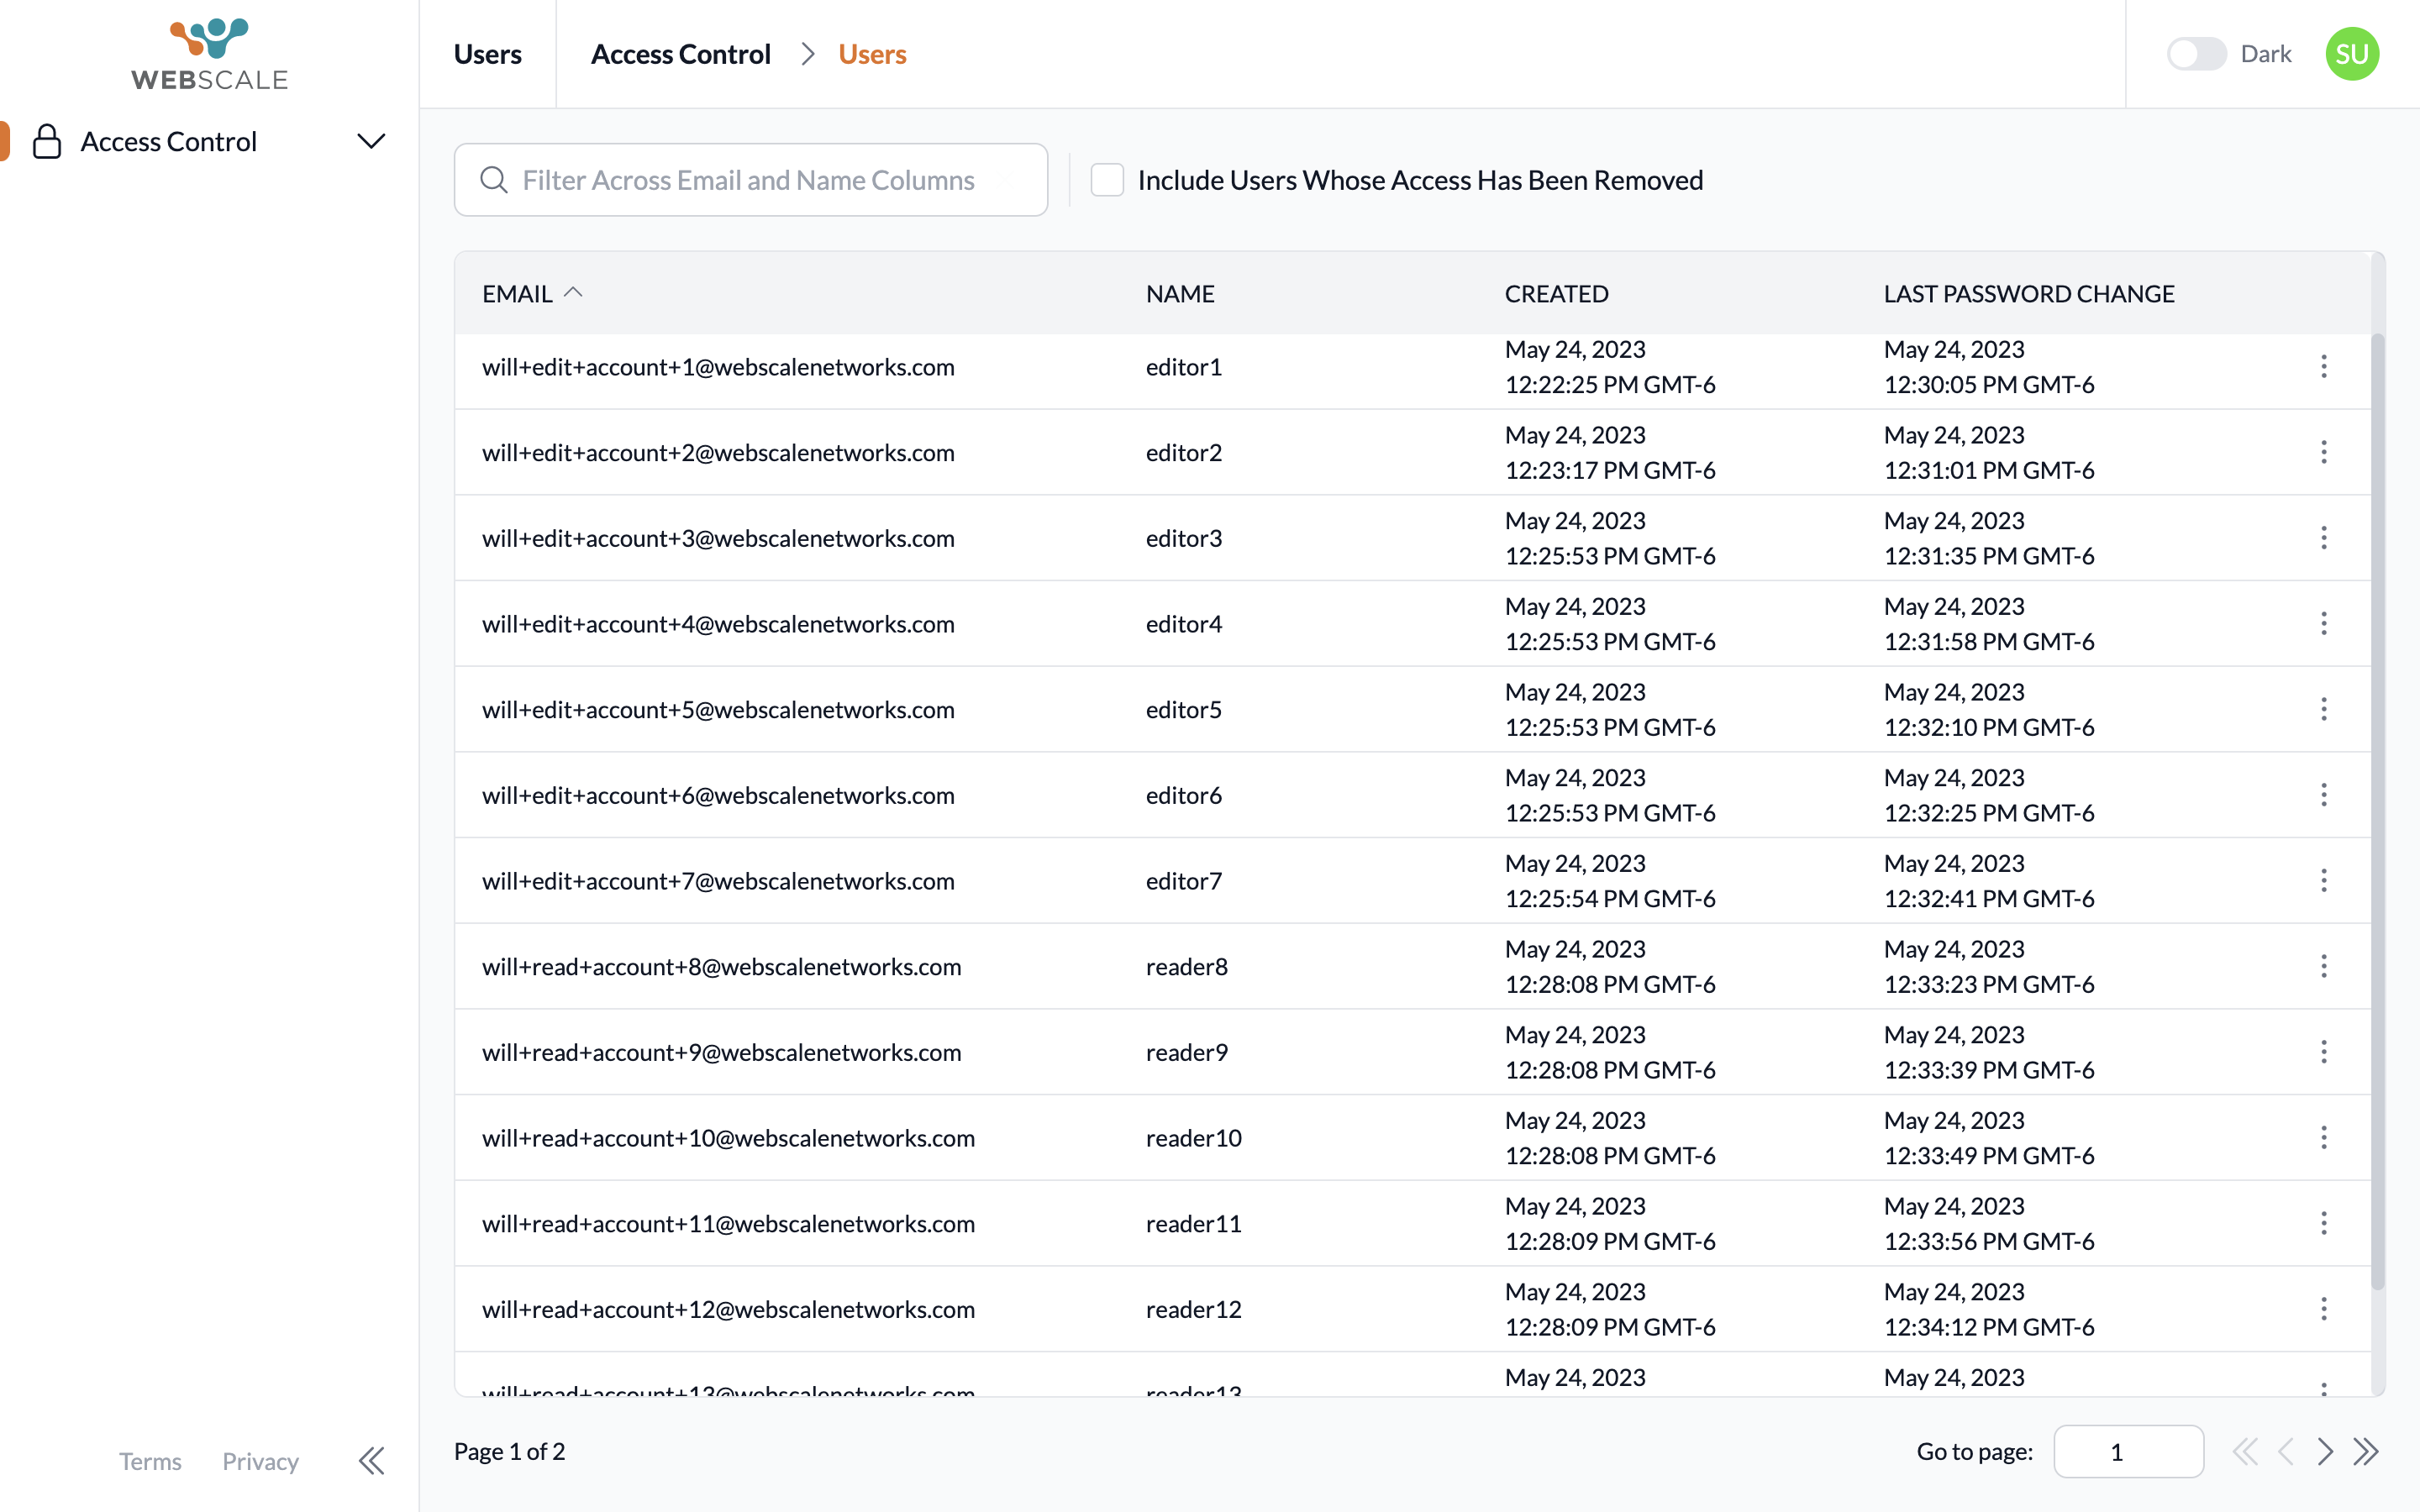
Task: Open the Users tab in header
Action: point(487,54)
